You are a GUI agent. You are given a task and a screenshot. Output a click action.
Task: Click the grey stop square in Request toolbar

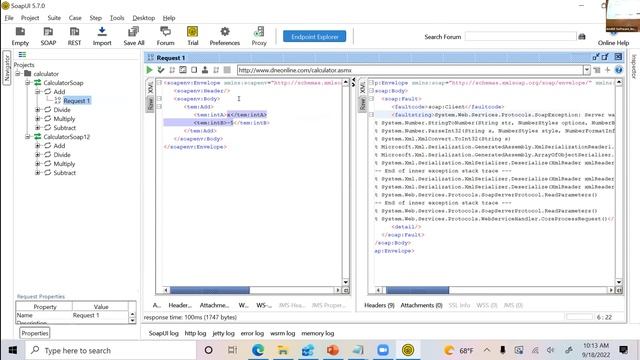coord(227,70)
